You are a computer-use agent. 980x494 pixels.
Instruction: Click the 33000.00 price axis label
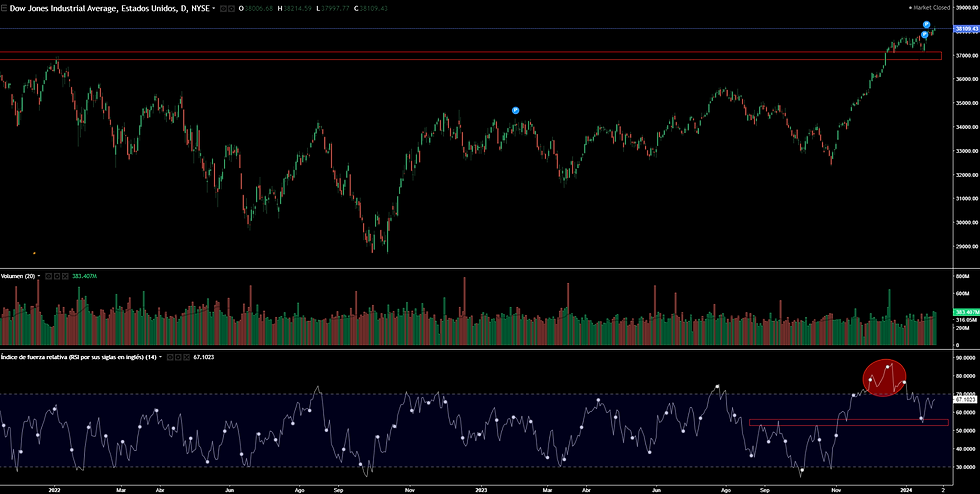coord(966,151)
